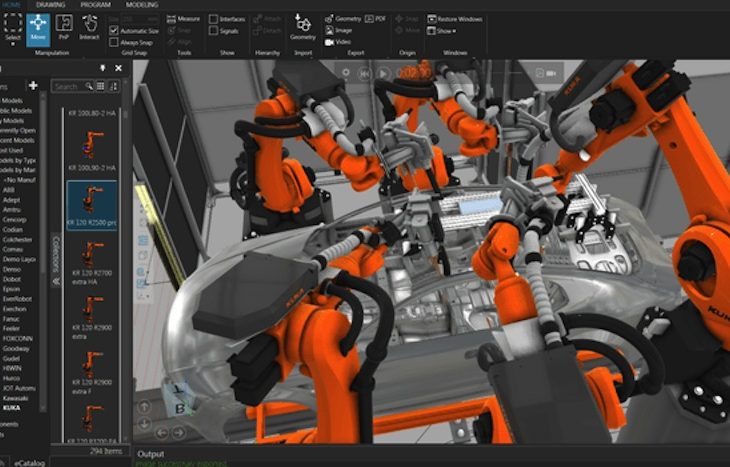Select the HIWIN manufacturer
This screenshot has height=467, width=730.
point(12,368)
